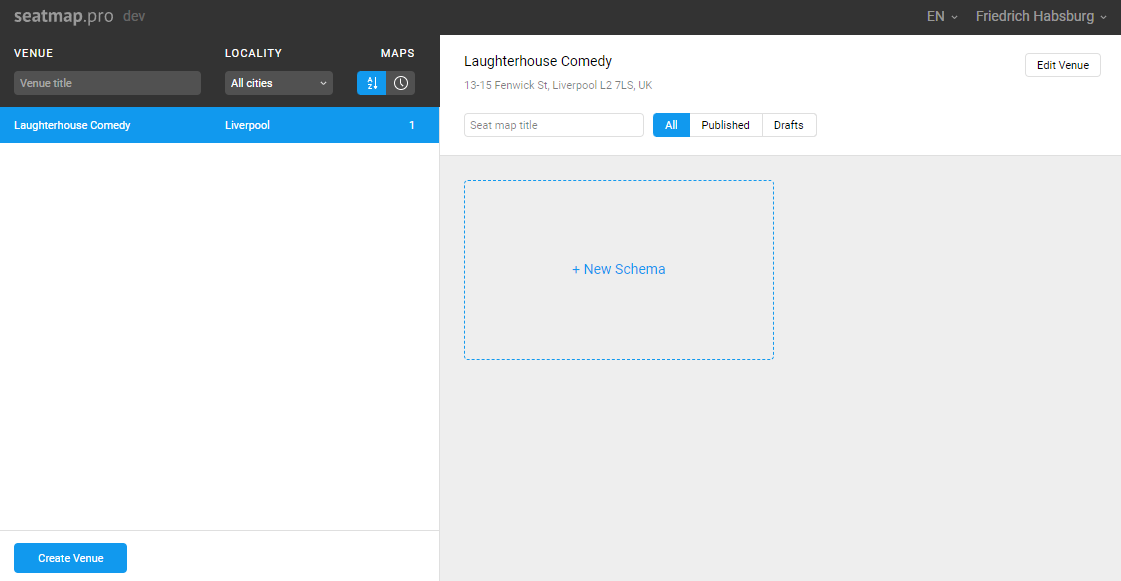Screen dimensions: 1121x581
Task: Click the Create Venue button
Action: tap(70, 558)
